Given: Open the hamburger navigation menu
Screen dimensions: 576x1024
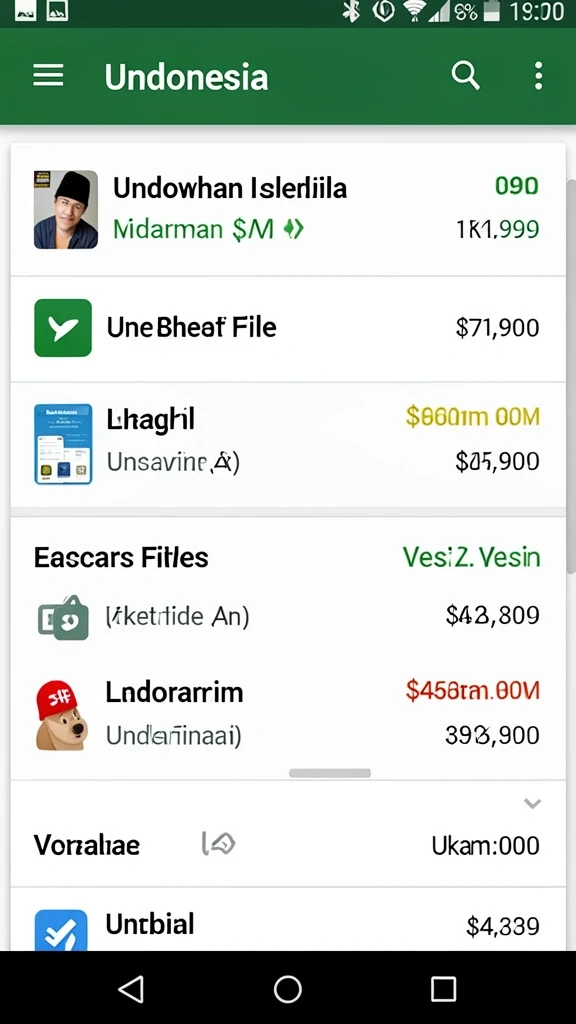Looking at the screenshot, I should point(48,76).
